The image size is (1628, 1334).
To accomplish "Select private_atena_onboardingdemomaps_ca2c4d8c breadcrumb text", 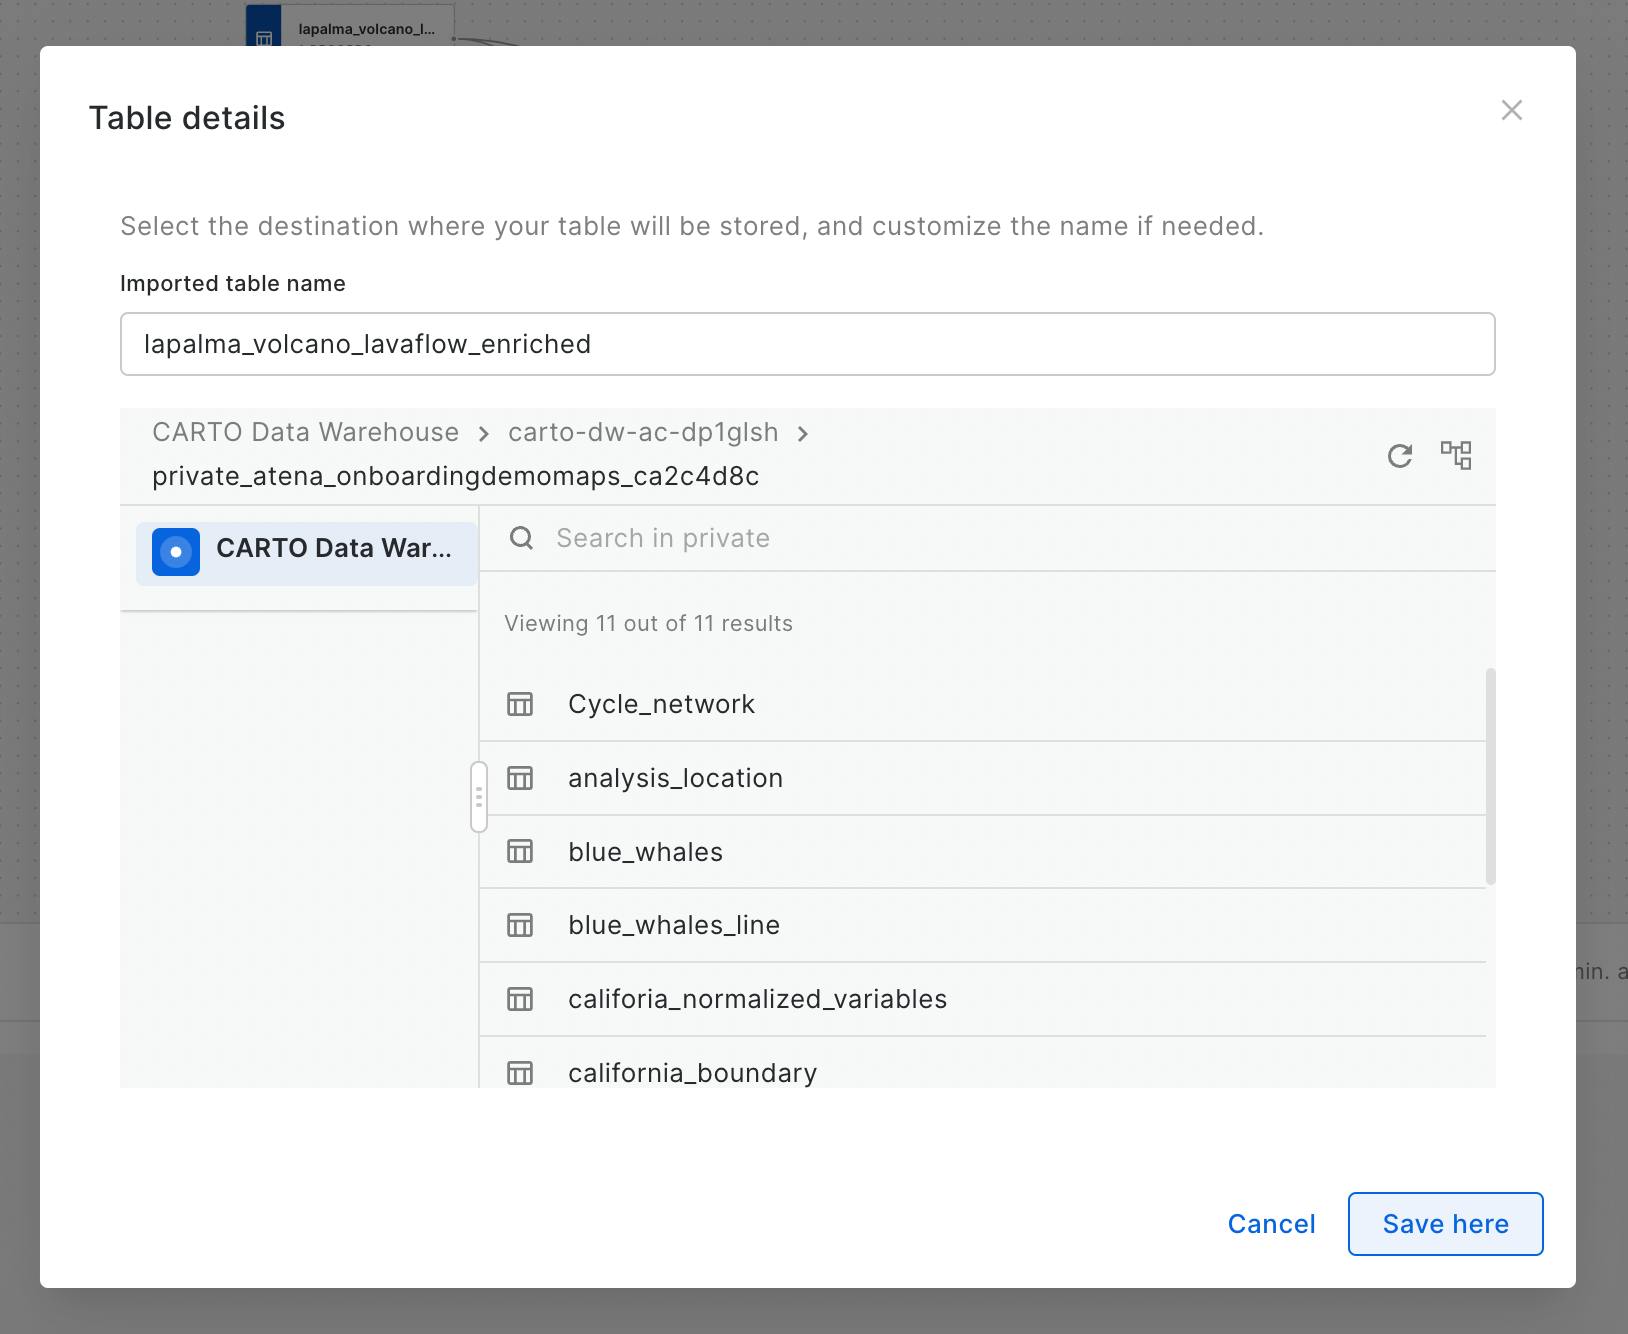I will click(455, 476).
